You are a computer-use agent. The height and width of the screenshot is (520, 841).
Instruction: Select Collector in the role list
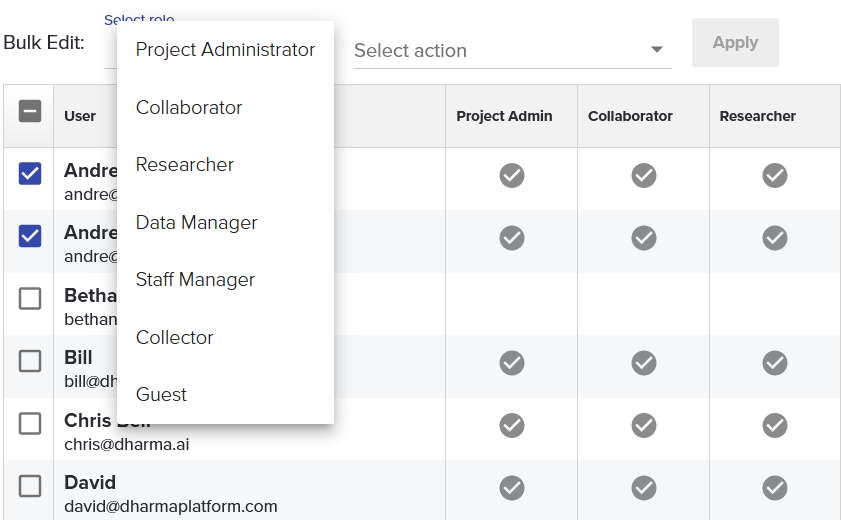point(175,338)
